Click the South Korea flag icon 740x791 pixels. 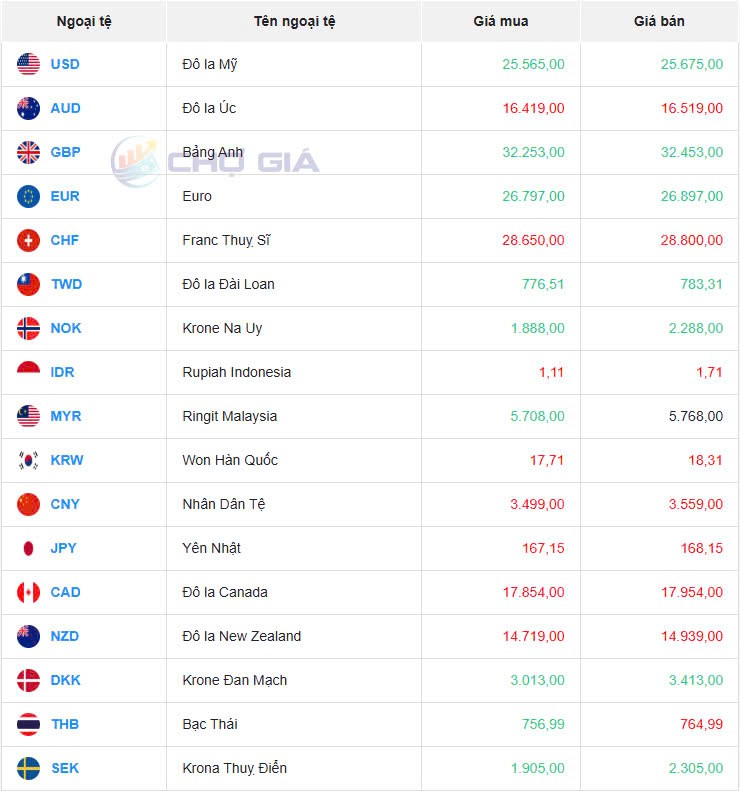(28, 460)
